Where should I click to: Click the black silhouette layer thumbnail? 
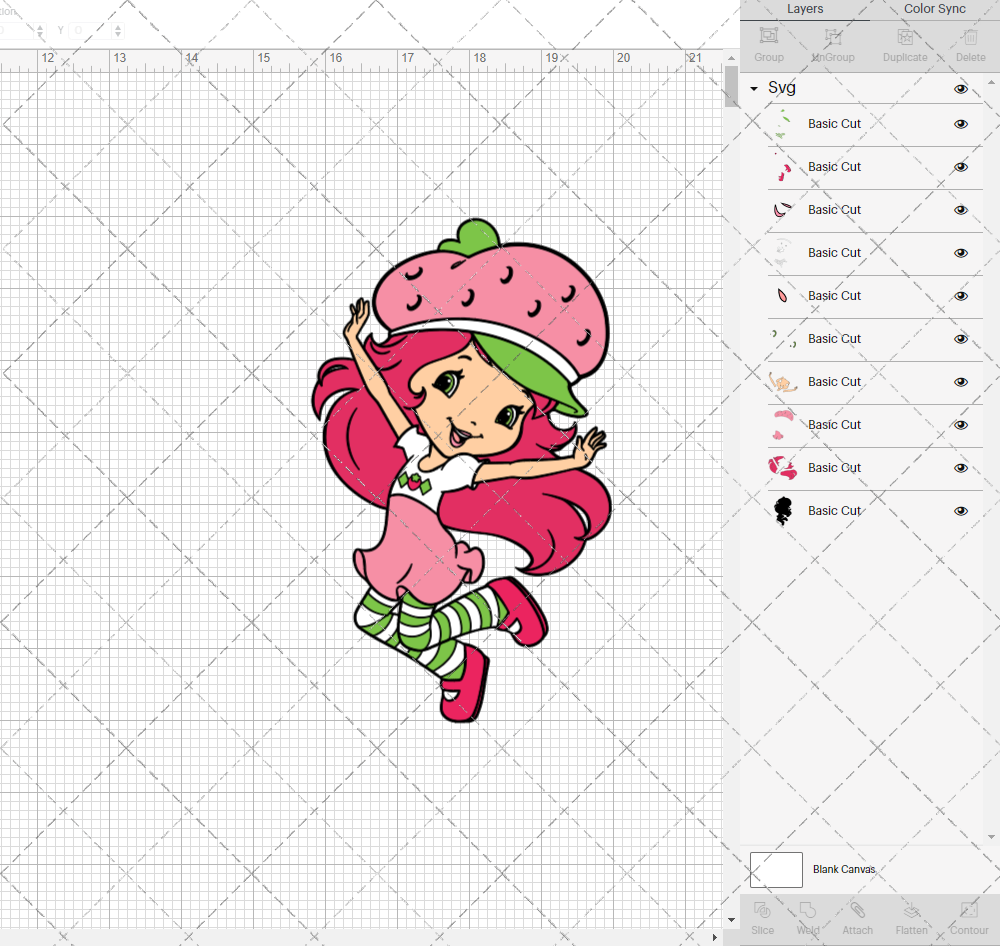tap(784, 510)
